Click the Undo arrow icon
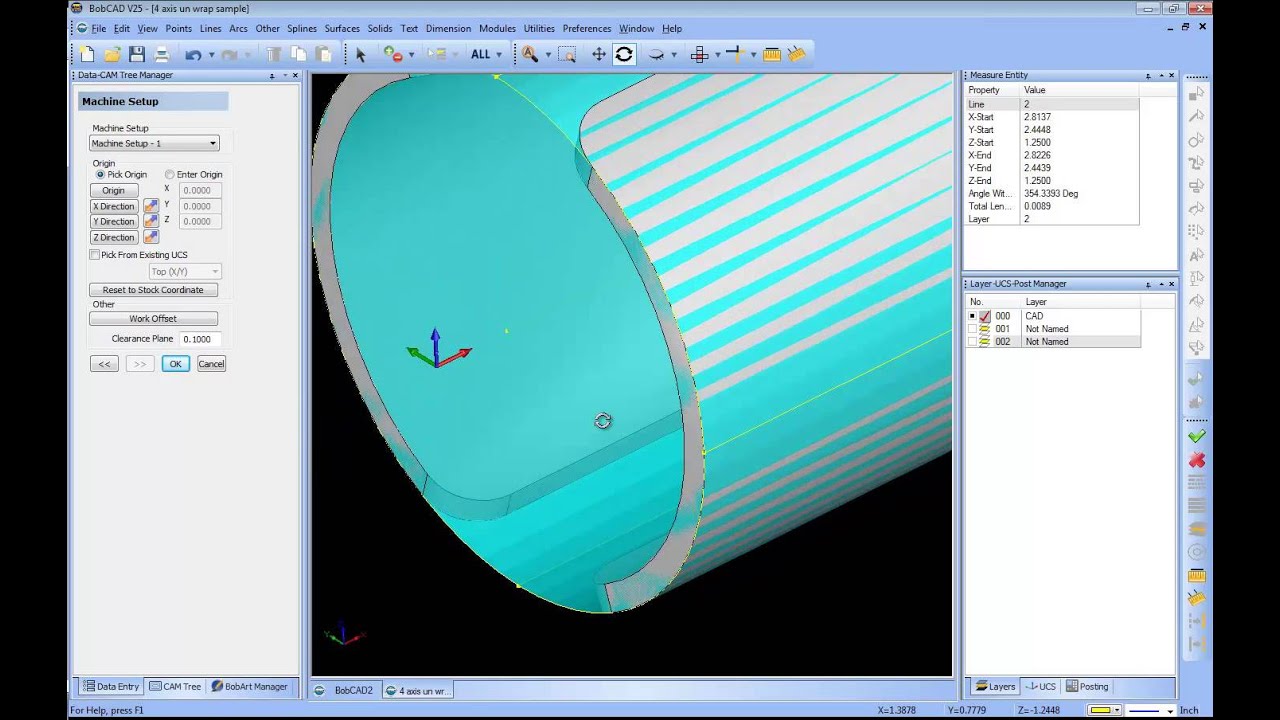This screenshot has height=720, width=1280. click(193, 54)
